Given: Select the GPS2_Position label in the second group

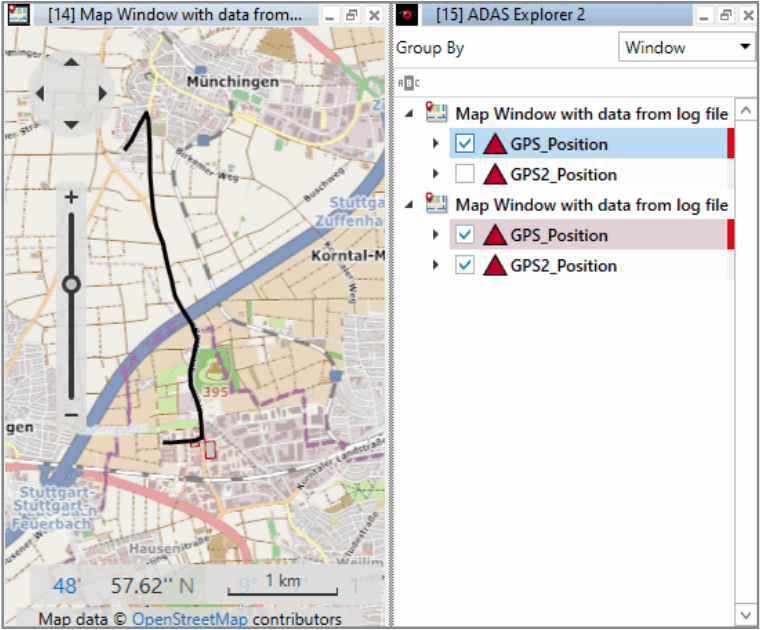Looking at the screenshot, I should click(x=564, y=266).
